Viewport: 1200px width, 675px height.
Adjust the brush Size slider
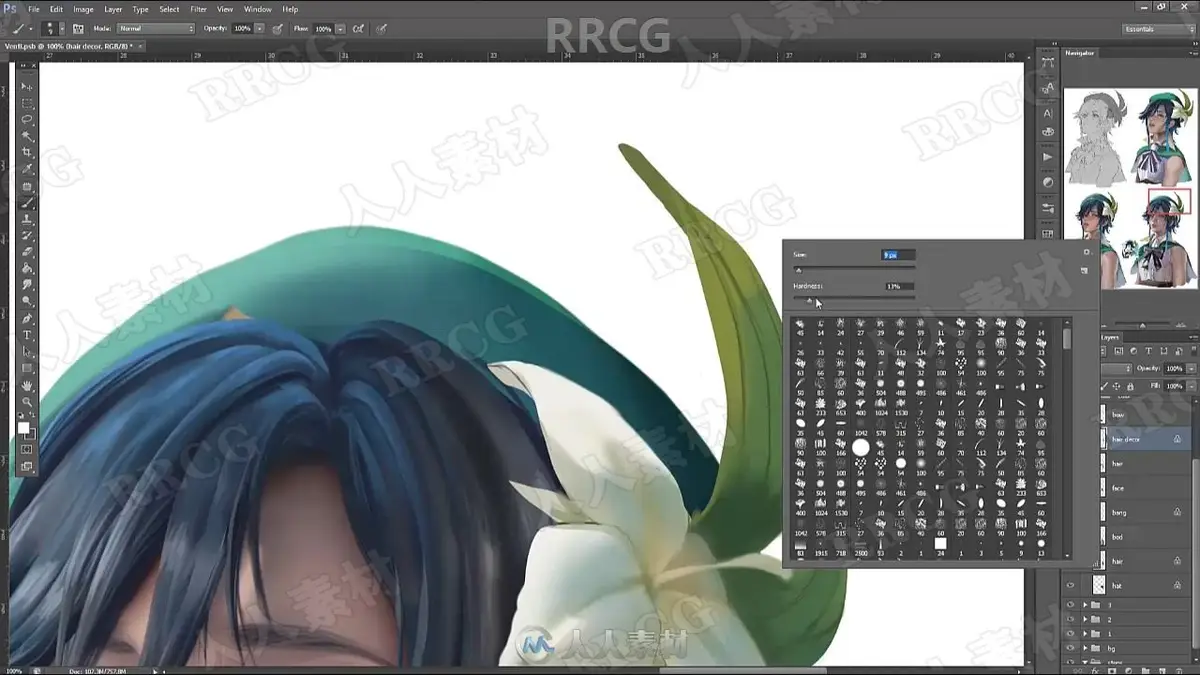[798, 269]
